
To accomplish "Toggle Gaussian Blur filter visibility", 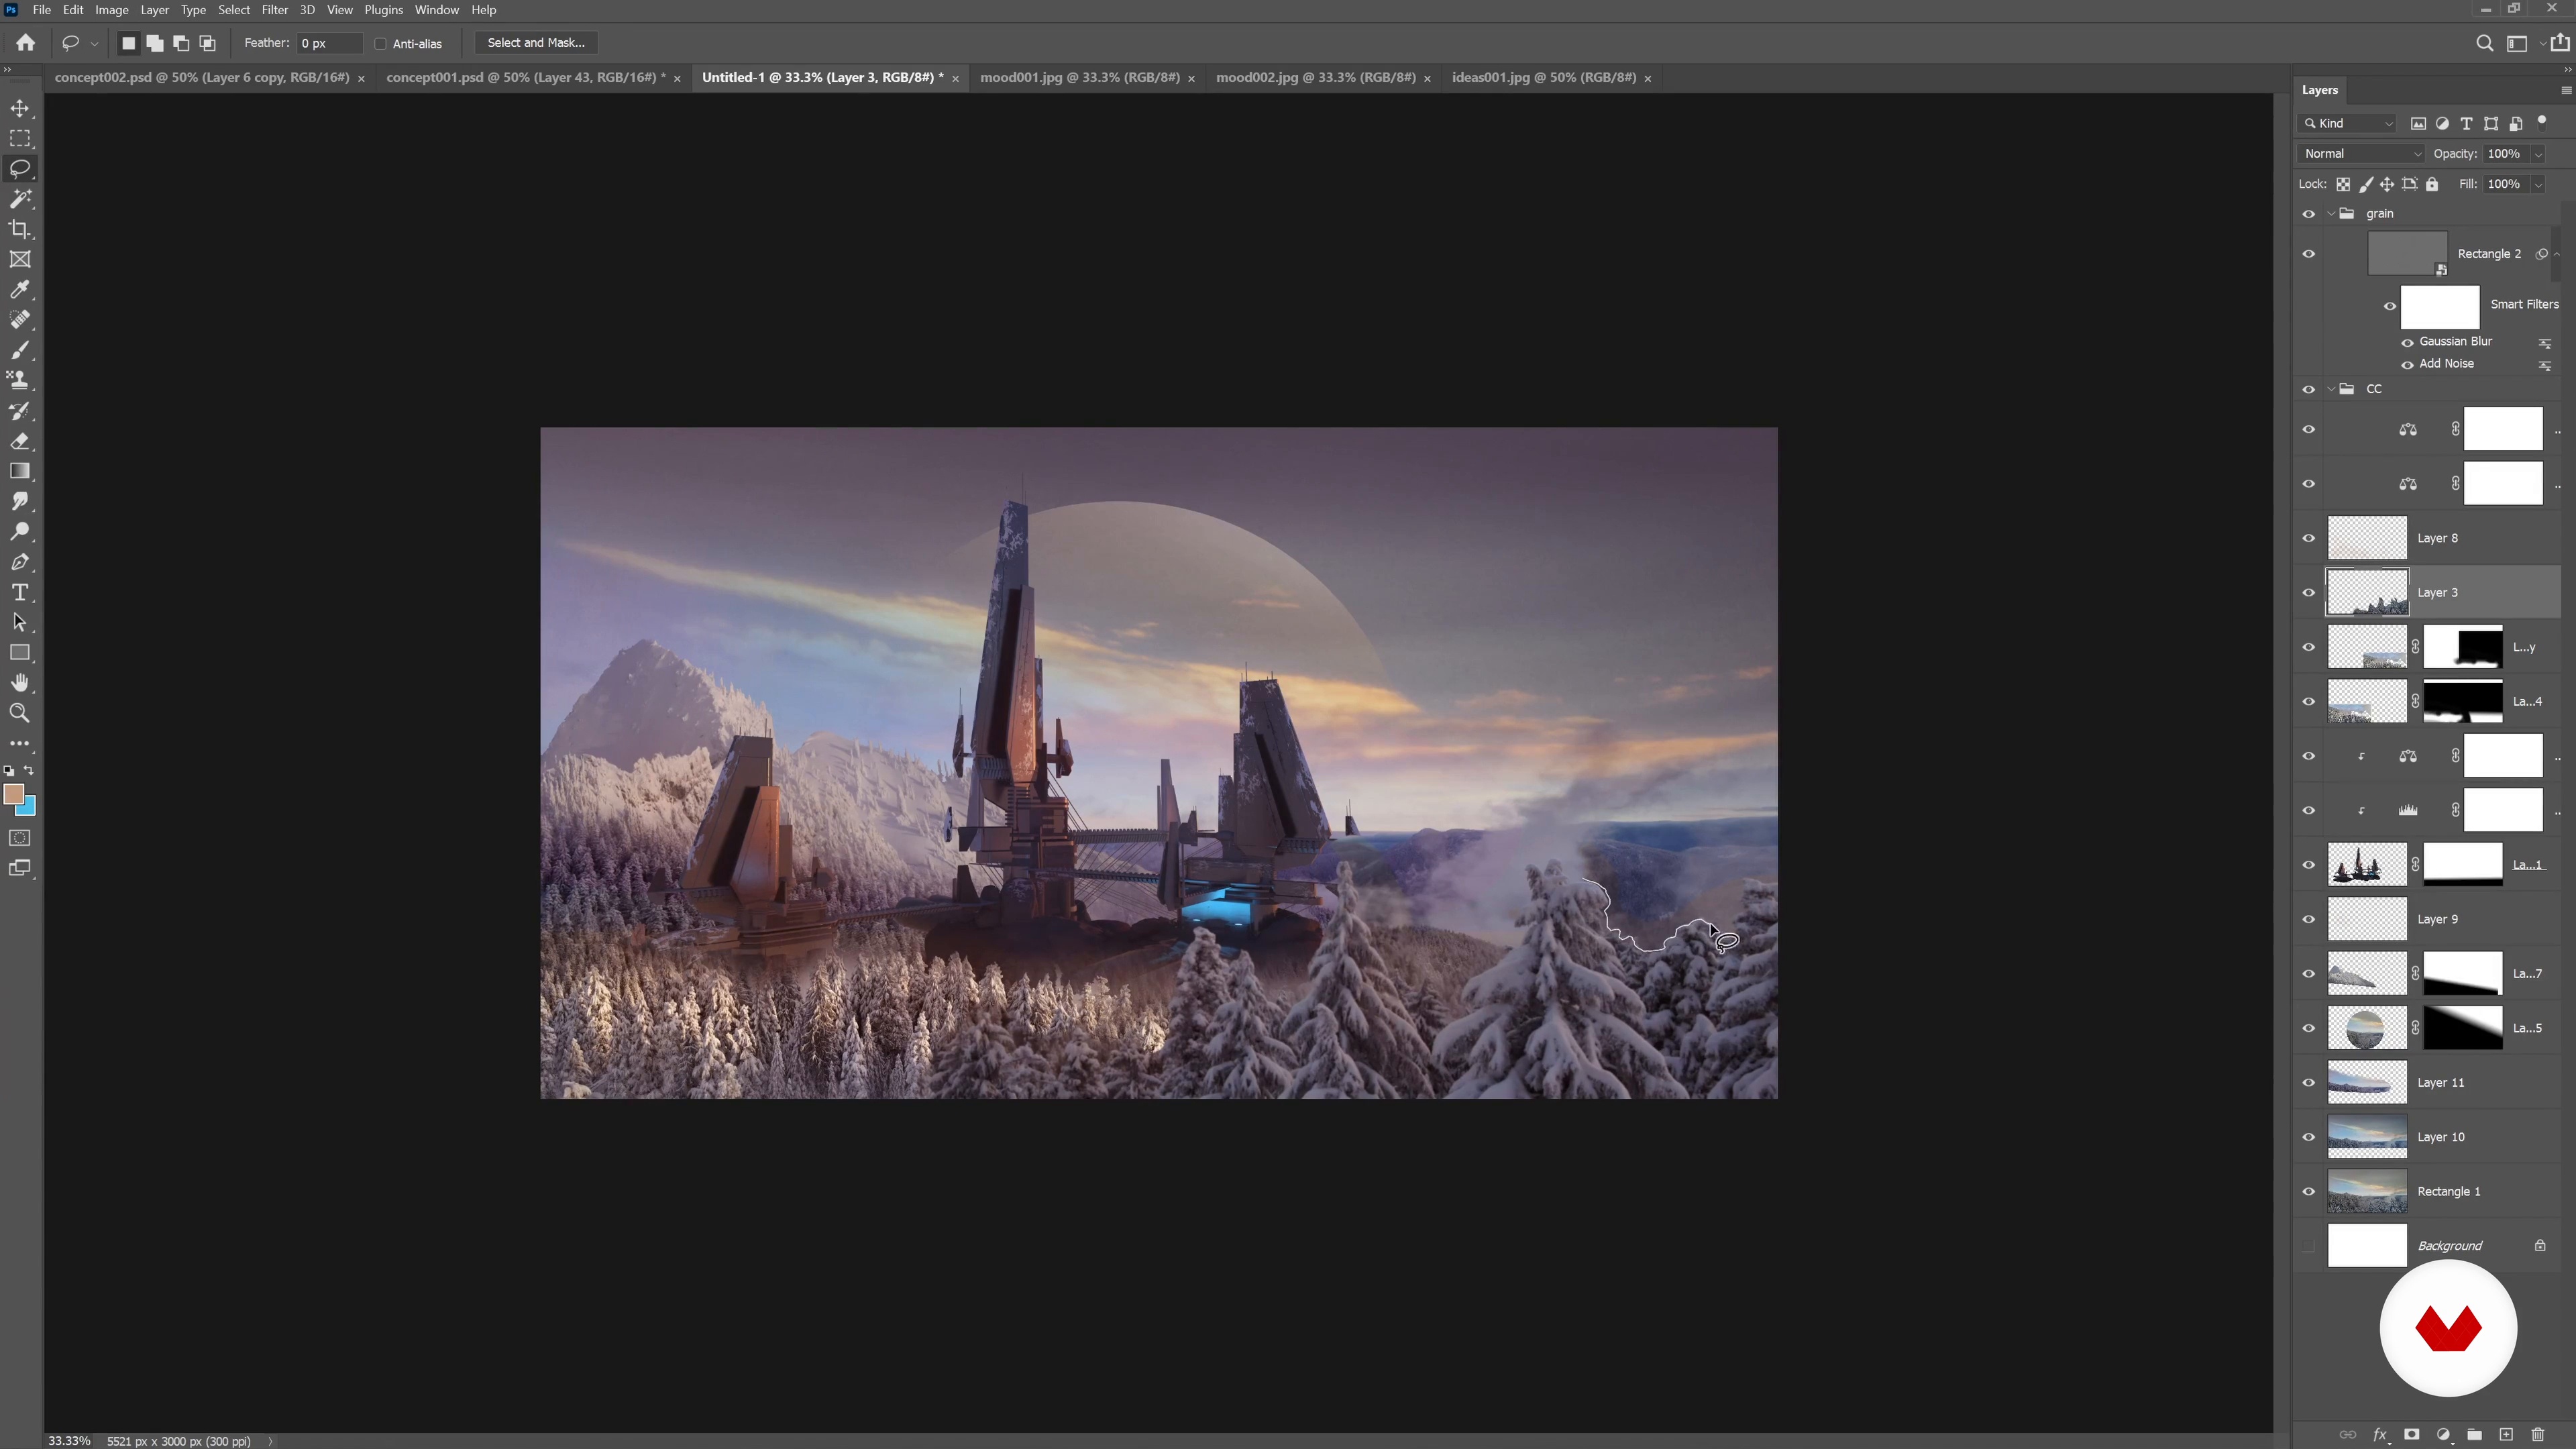I will pyautogui.click(x=2407, y=342).
